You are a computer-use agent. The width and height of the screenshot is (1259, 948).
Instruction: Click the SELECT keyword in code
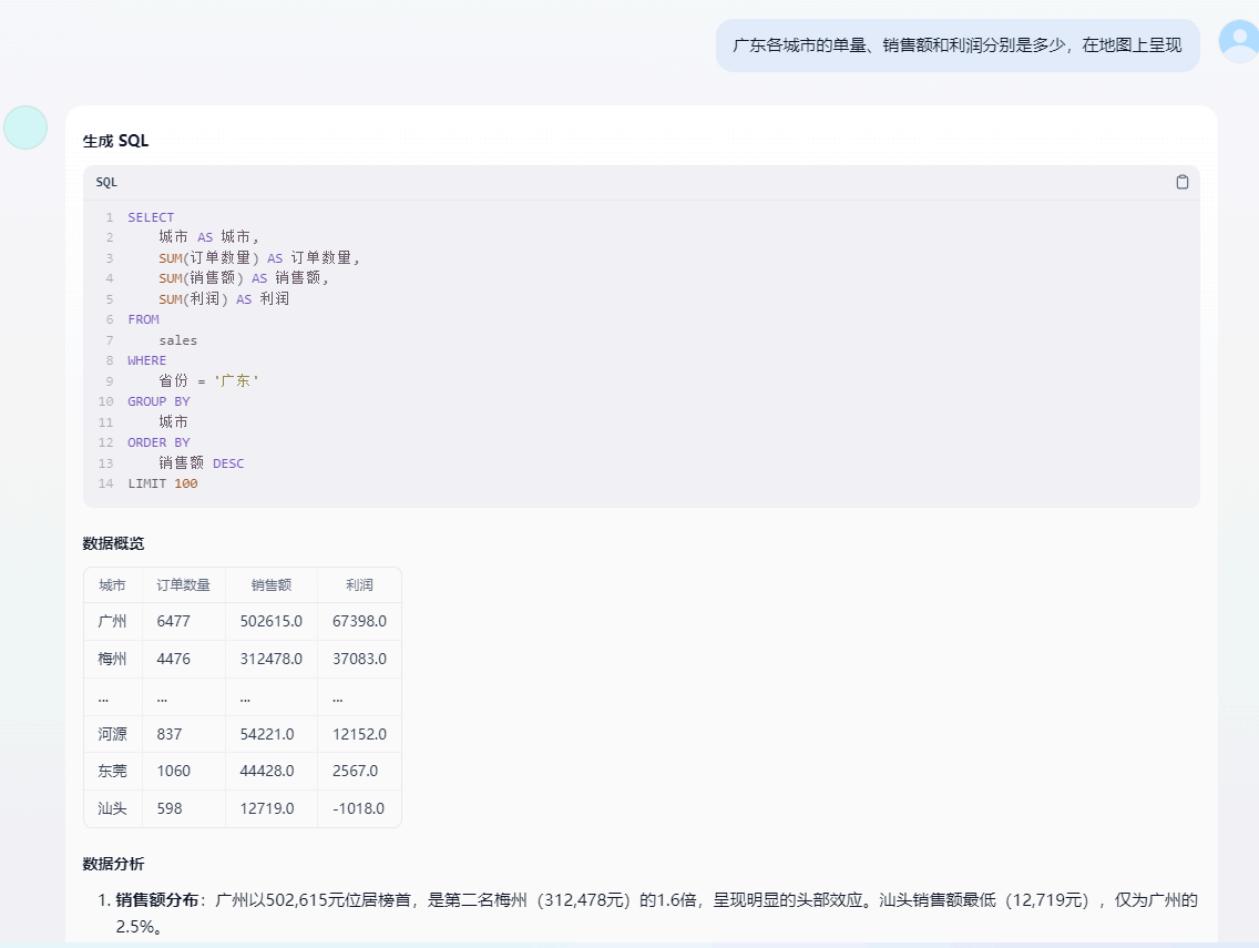tap(151, 217)
